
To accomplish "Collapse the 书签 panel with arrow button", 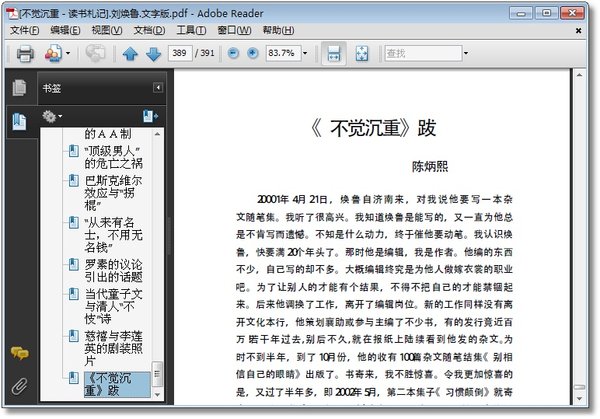I will (158, 88).
